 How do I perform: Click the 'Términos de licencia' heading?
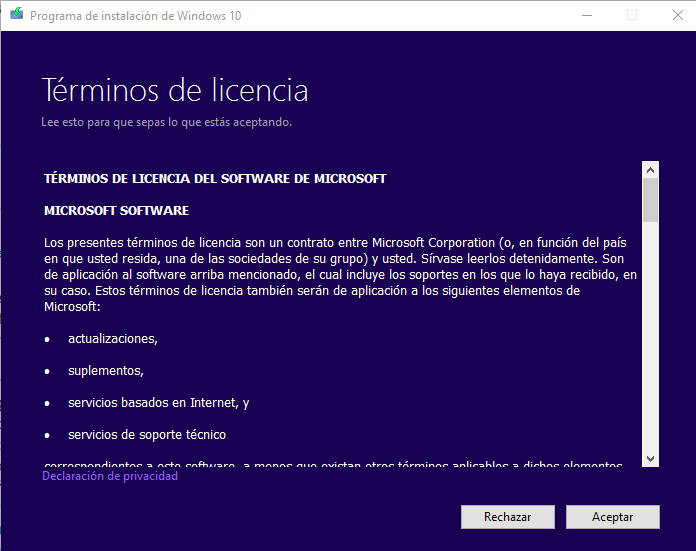175,90
